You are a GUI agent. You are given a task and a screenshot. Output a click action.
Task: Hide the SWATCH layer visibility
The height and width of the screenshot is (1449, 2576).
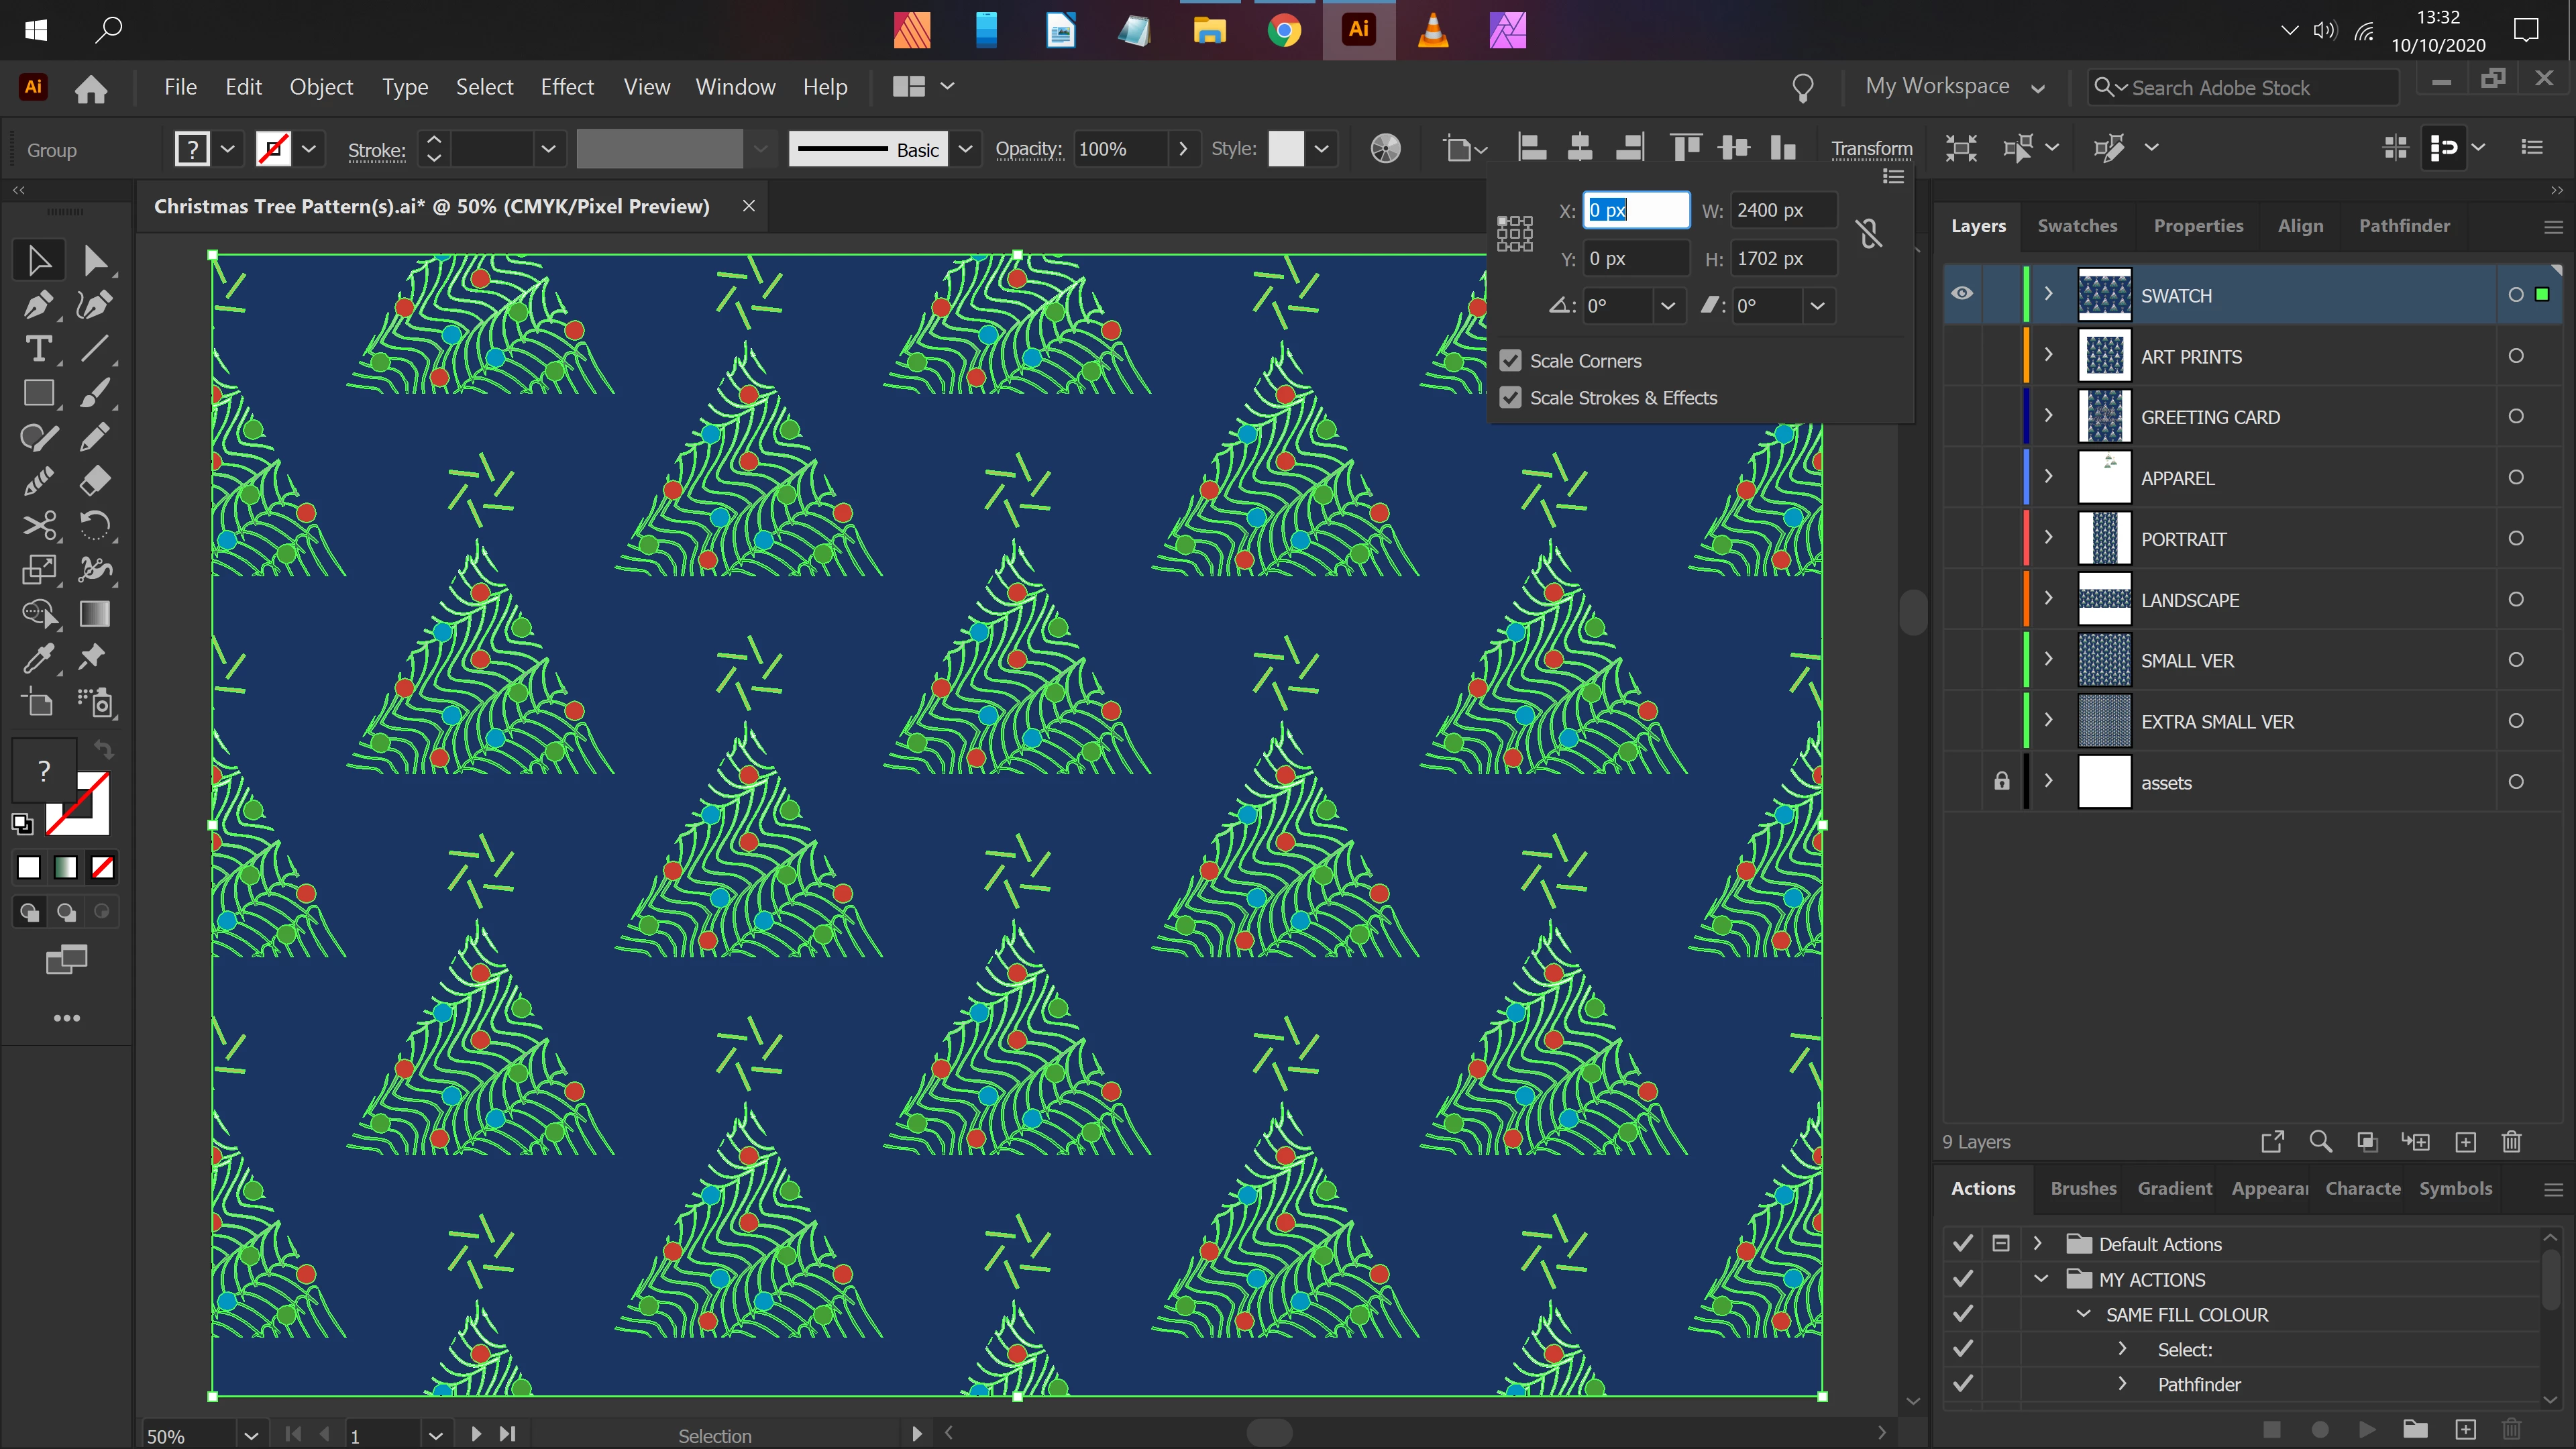[x=1962, y=294]
